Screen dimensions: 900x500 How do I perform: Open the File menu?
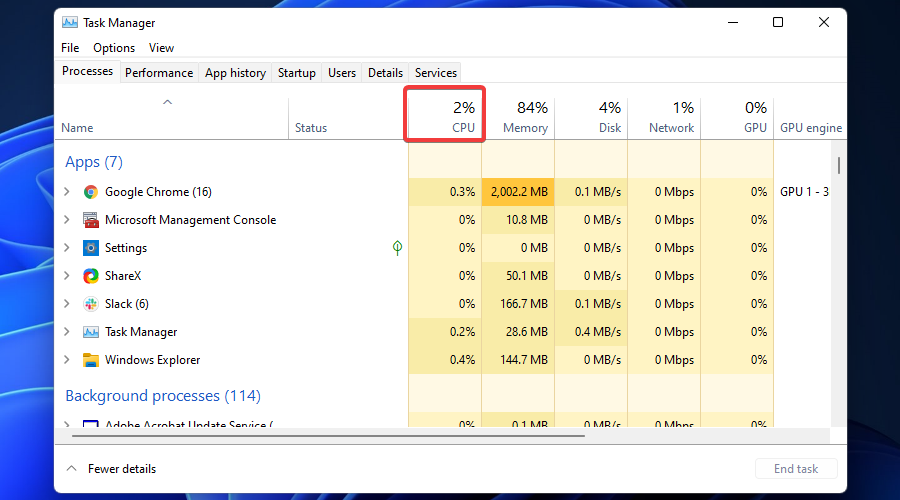tap(70, 48)
